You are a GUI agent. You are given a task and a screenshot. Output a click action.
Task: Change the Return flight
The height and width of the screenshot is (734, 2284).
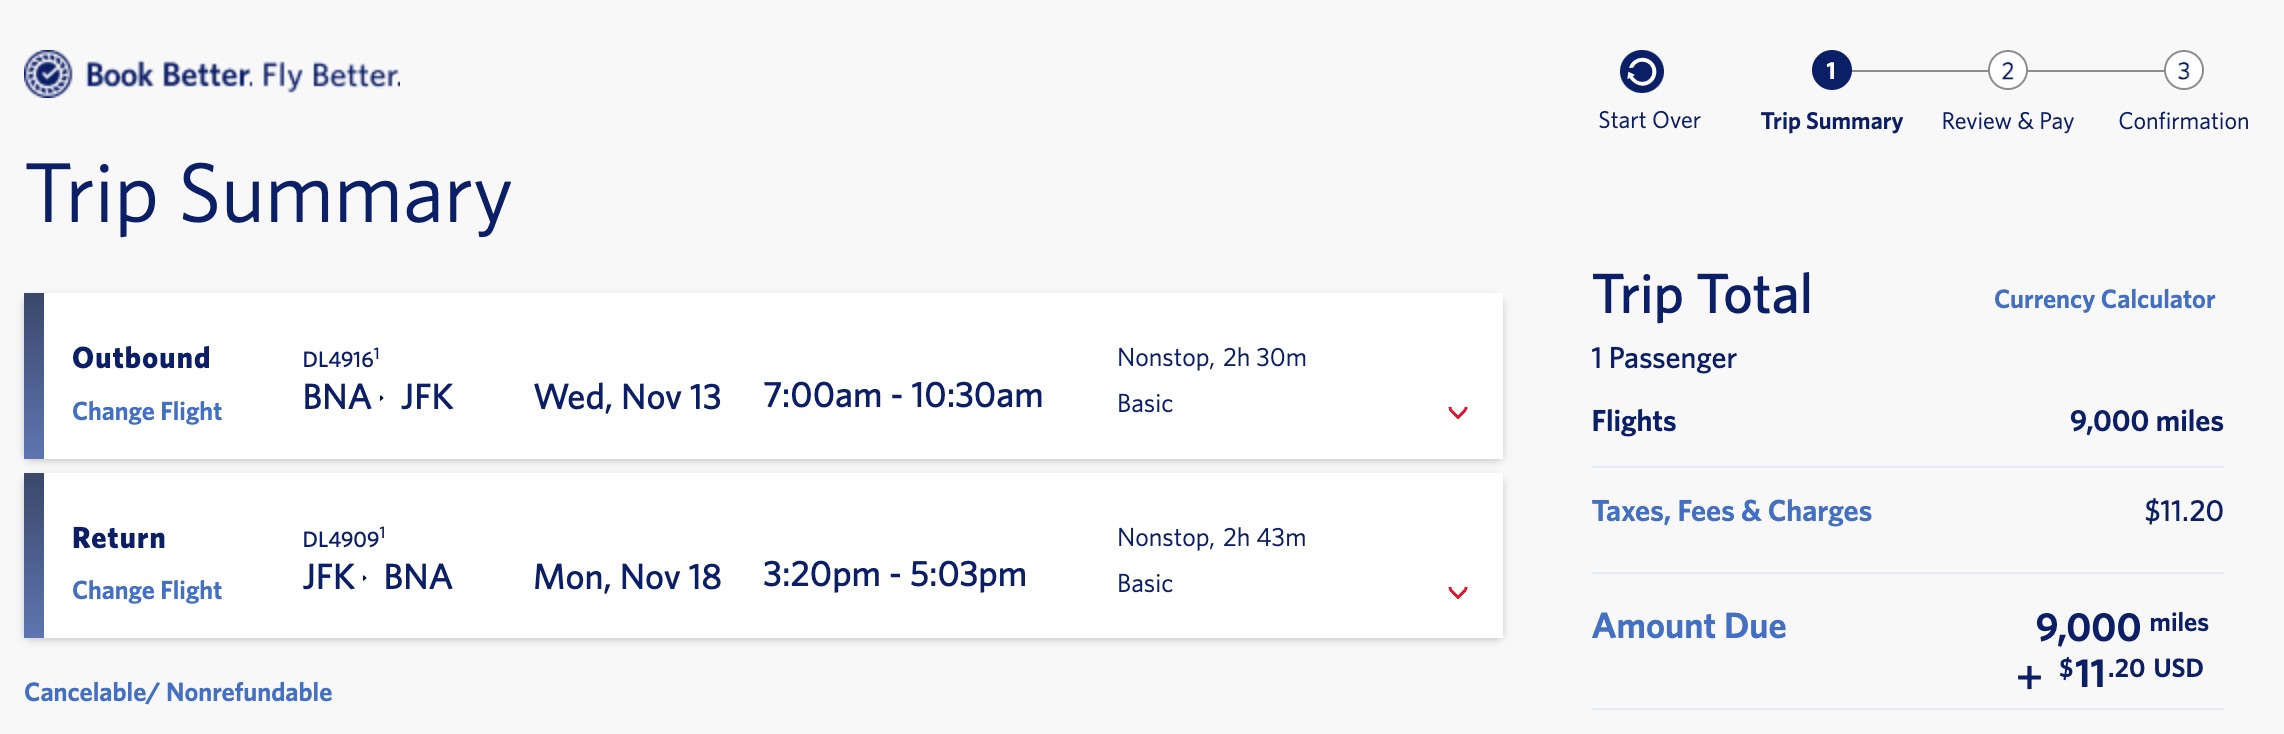point(147,590)
